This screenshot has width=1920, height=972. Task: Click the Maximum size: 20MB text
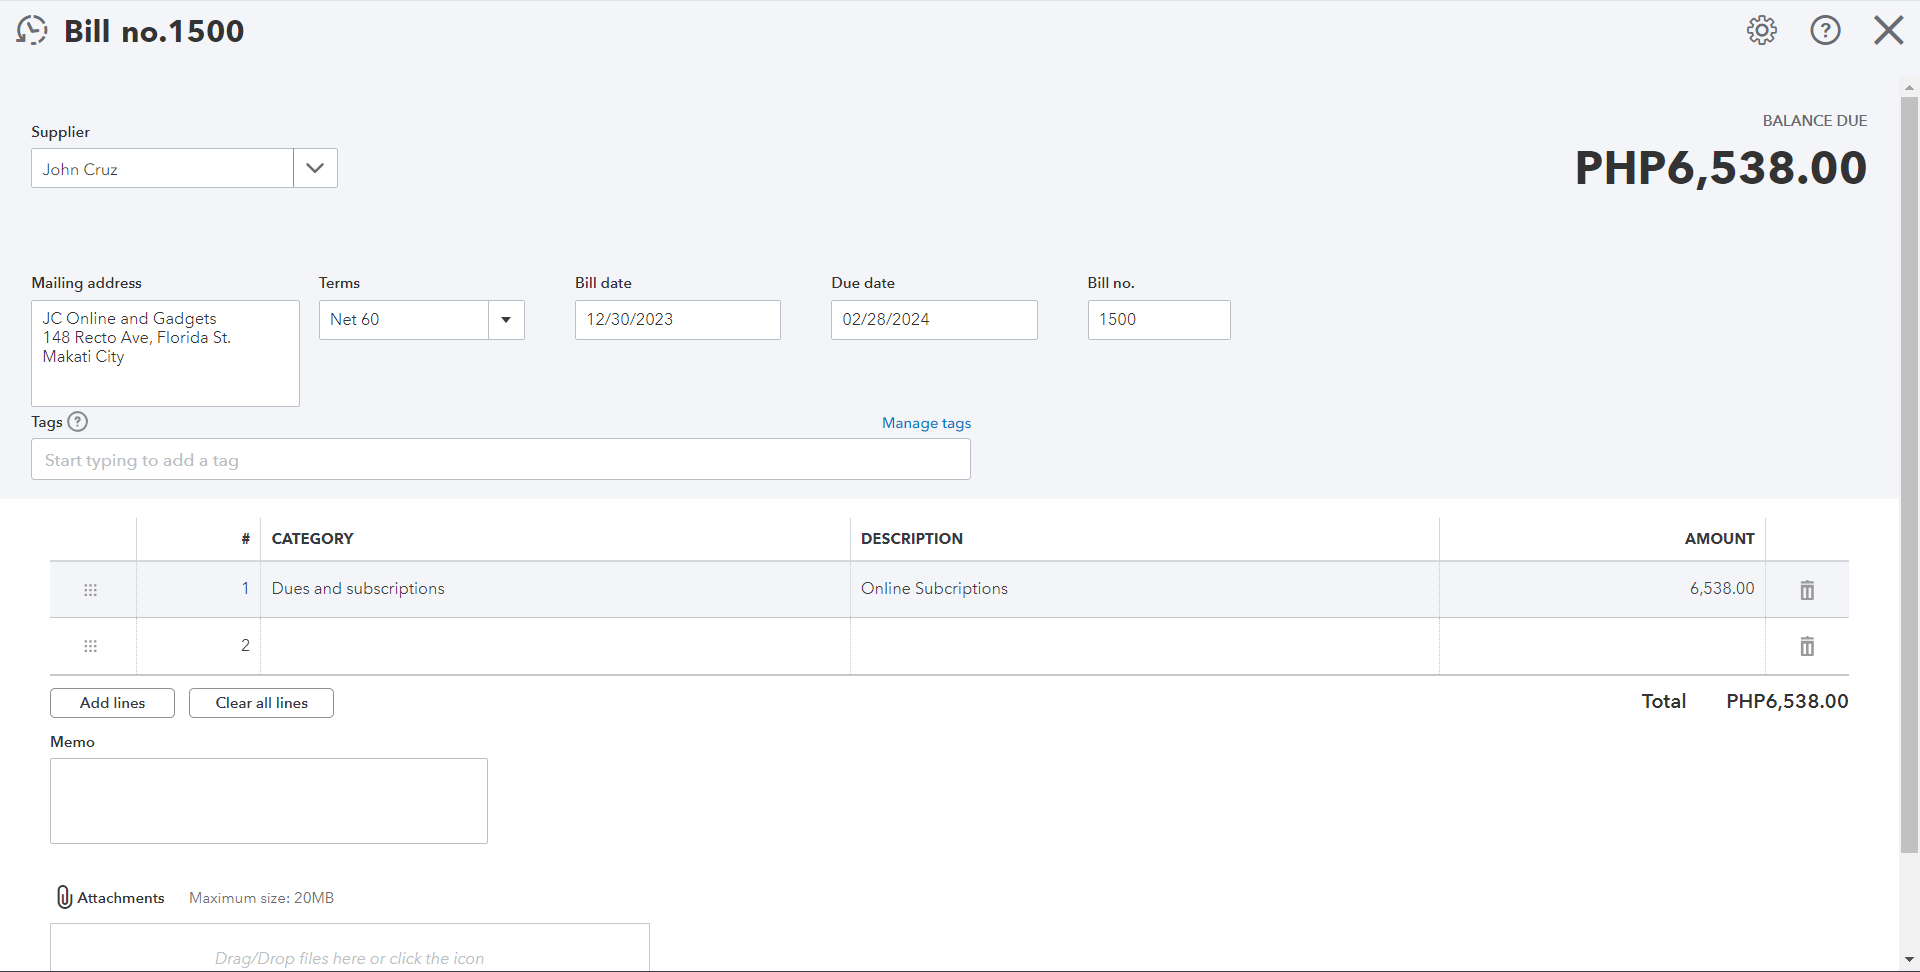point(261,898)
